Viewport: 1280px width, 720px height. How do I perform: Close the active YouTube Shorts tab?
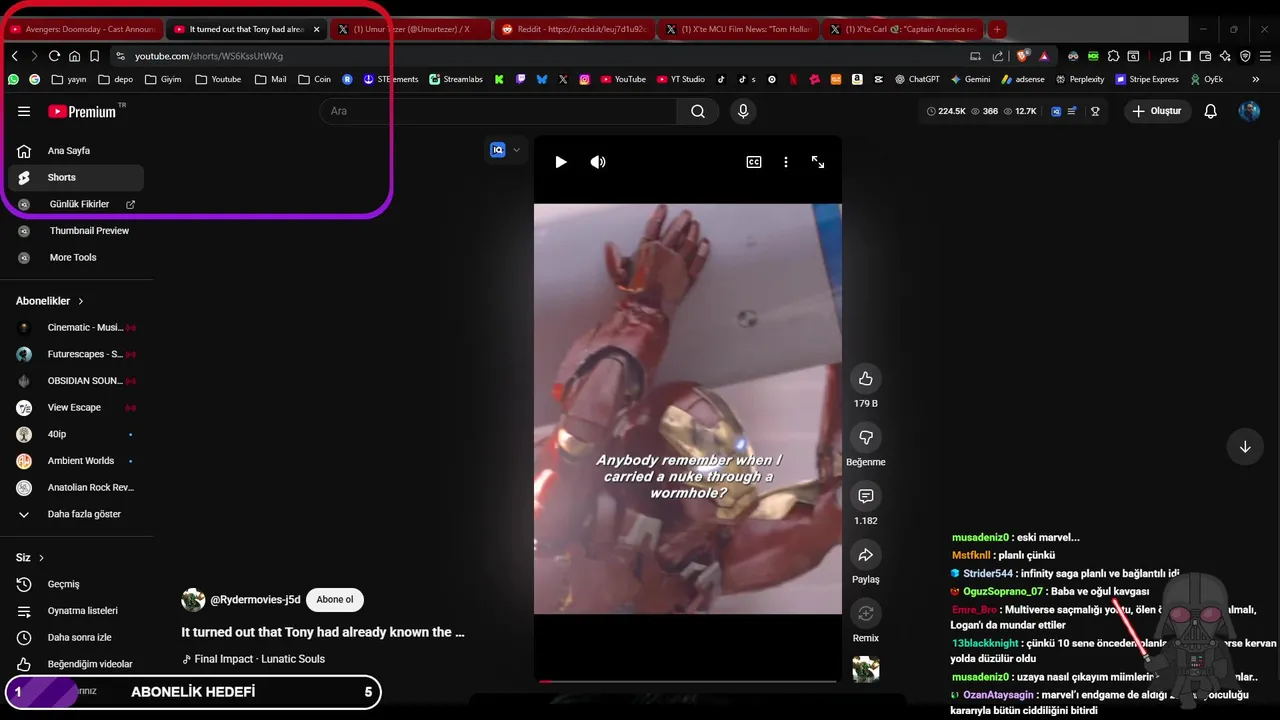tap(316, 29)
